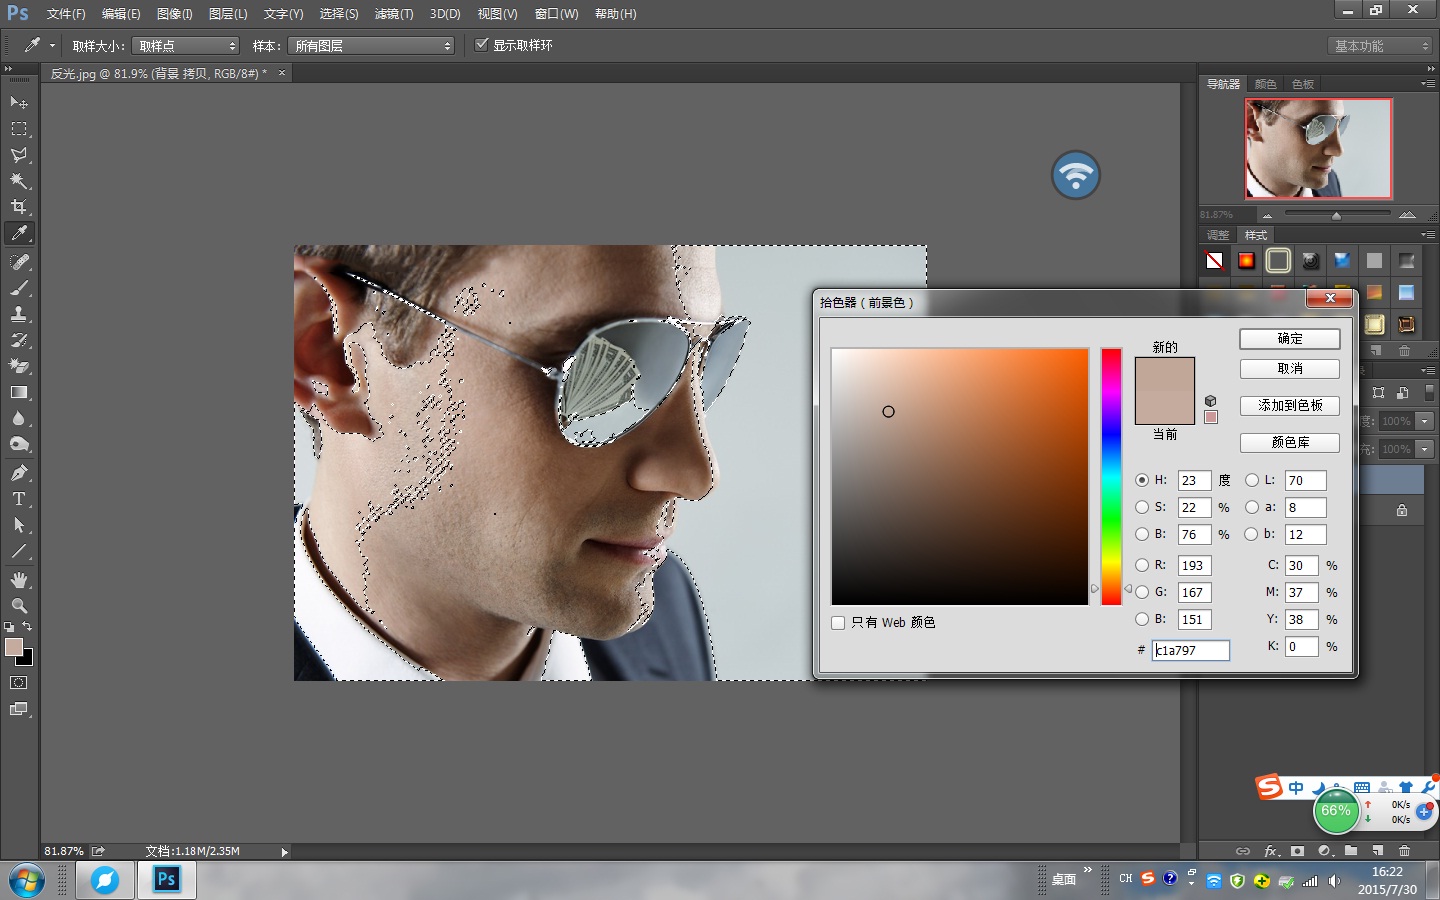This screenshot has height=900, width=1440.
Task: Click the vertical hue spectrum slider
Action: click(1111, 476)
